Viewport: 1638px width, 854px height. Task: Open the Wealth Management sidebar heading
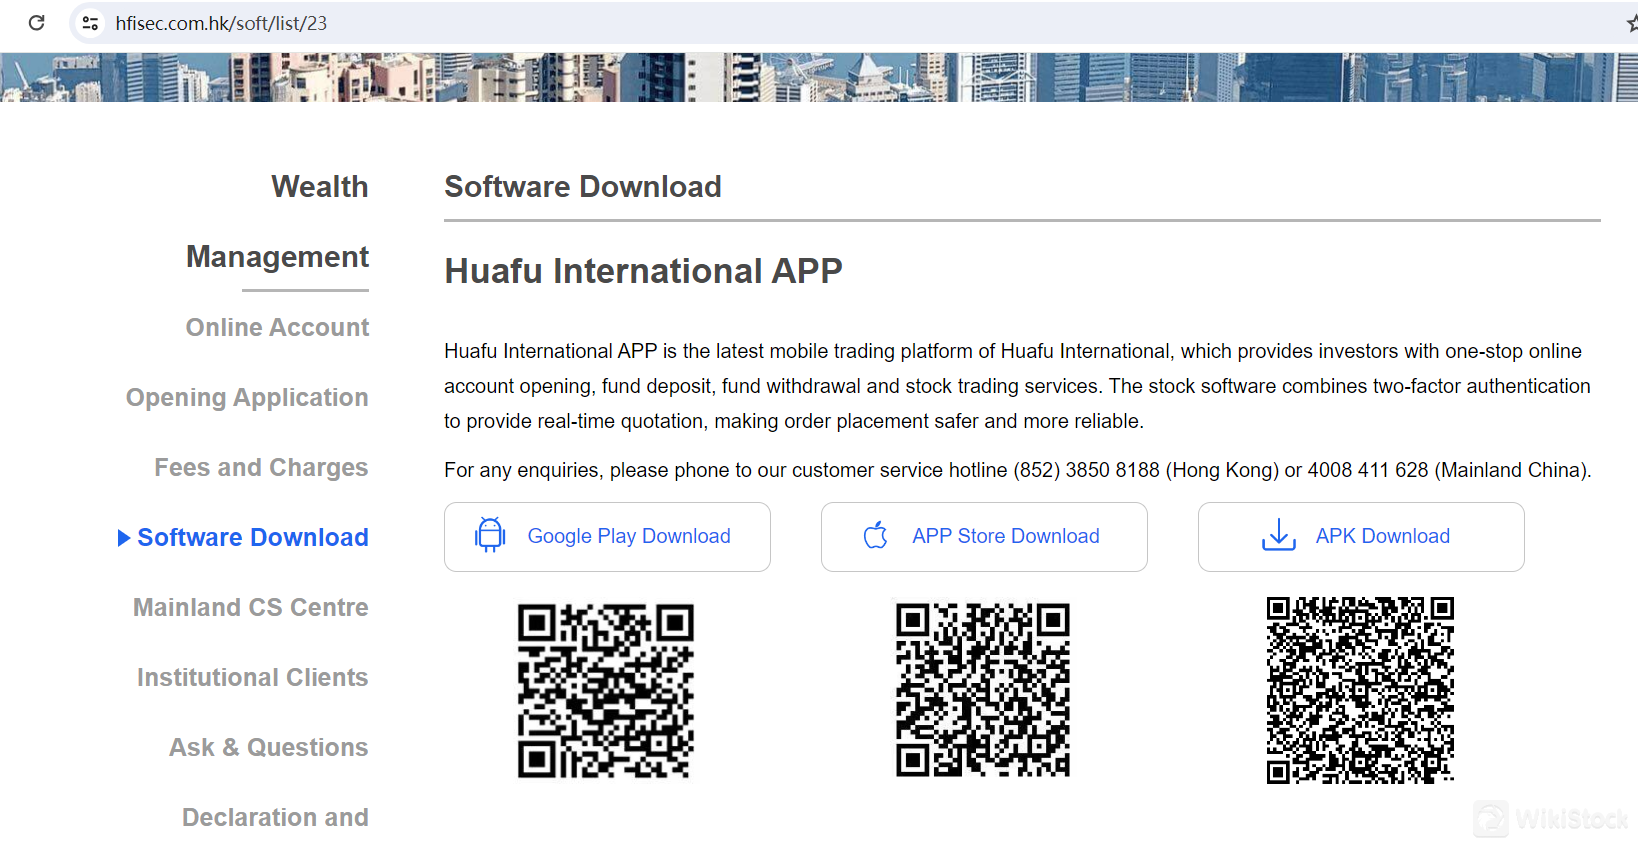coord(278,222)
